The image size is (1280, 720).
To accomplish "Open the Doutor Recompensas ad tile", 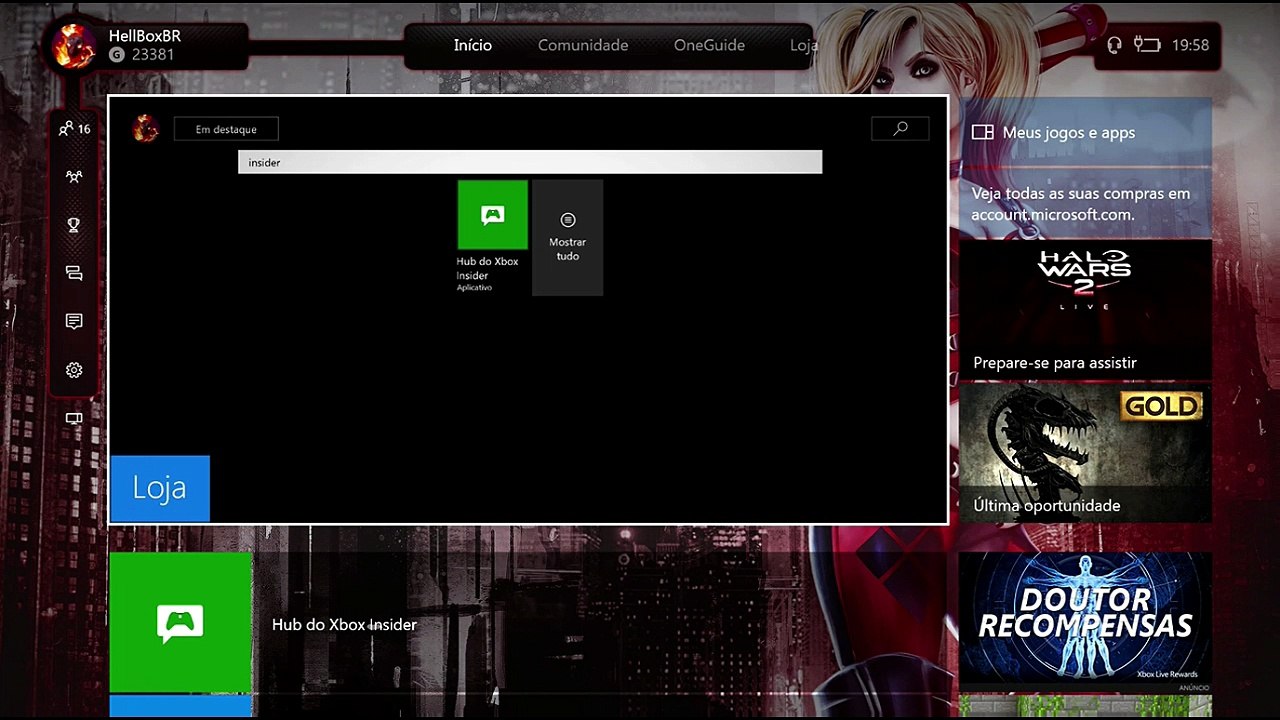I will click(x=1085, y=620).
